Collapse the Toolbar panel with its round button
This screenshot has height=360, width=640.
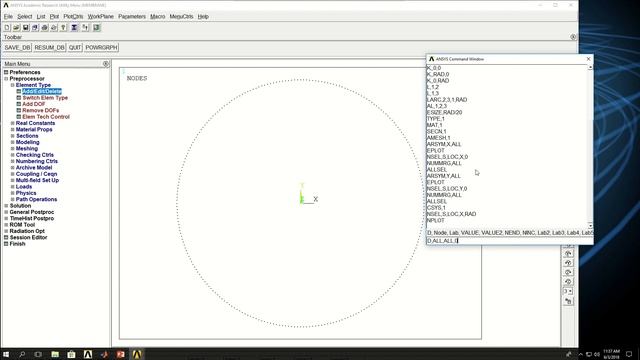tap(573, 37)
